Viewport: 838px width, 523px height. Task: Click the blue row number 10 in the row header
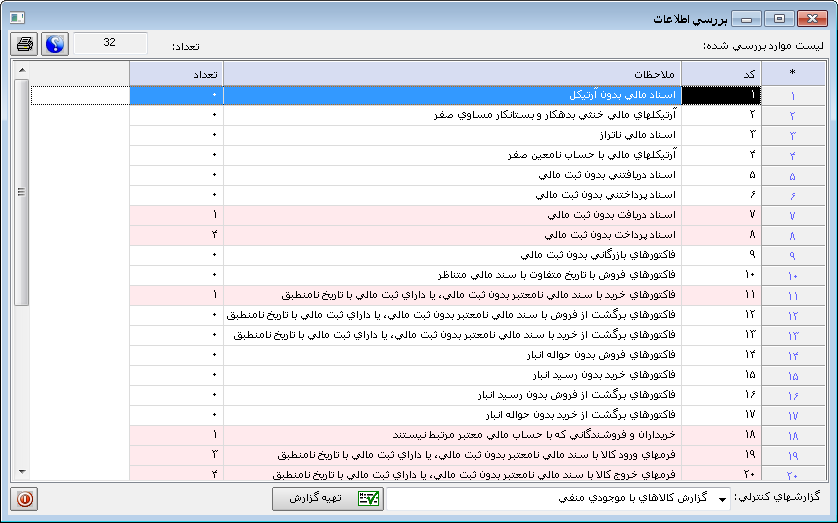(x=792, y=275)
